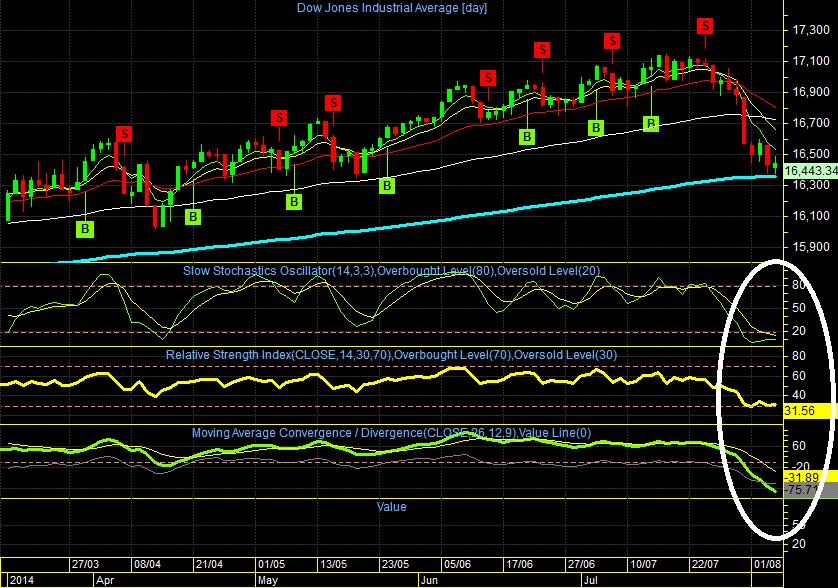This screenshot has height=588, width=838.
Task: Click the Value panel label
Action: coord(391,507)
